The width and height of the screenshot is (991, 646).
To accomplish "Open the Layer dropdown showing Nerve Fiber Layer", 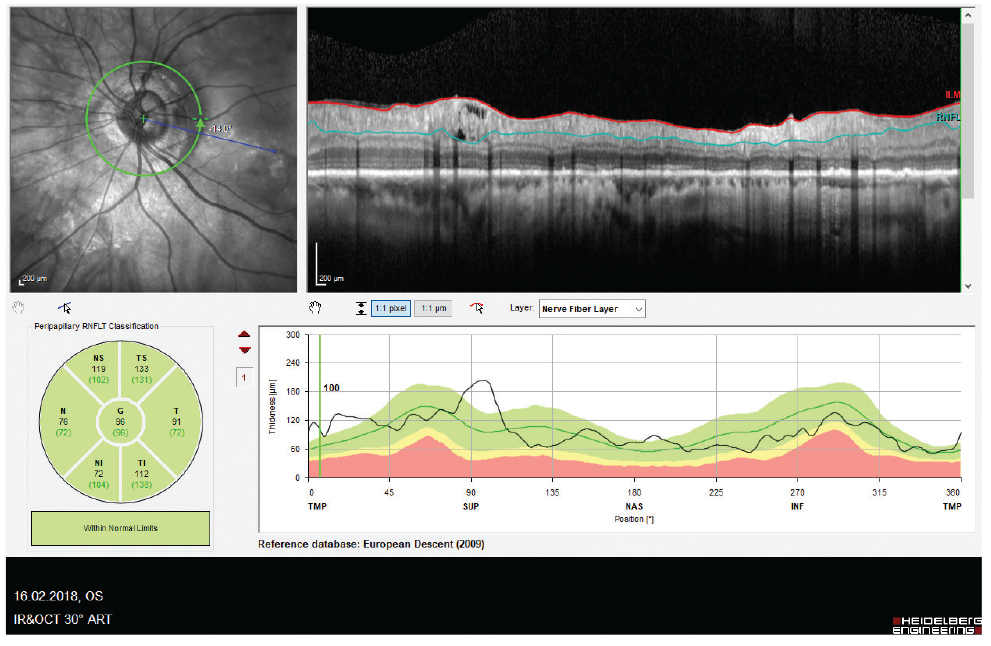I will tap(592, 308).
